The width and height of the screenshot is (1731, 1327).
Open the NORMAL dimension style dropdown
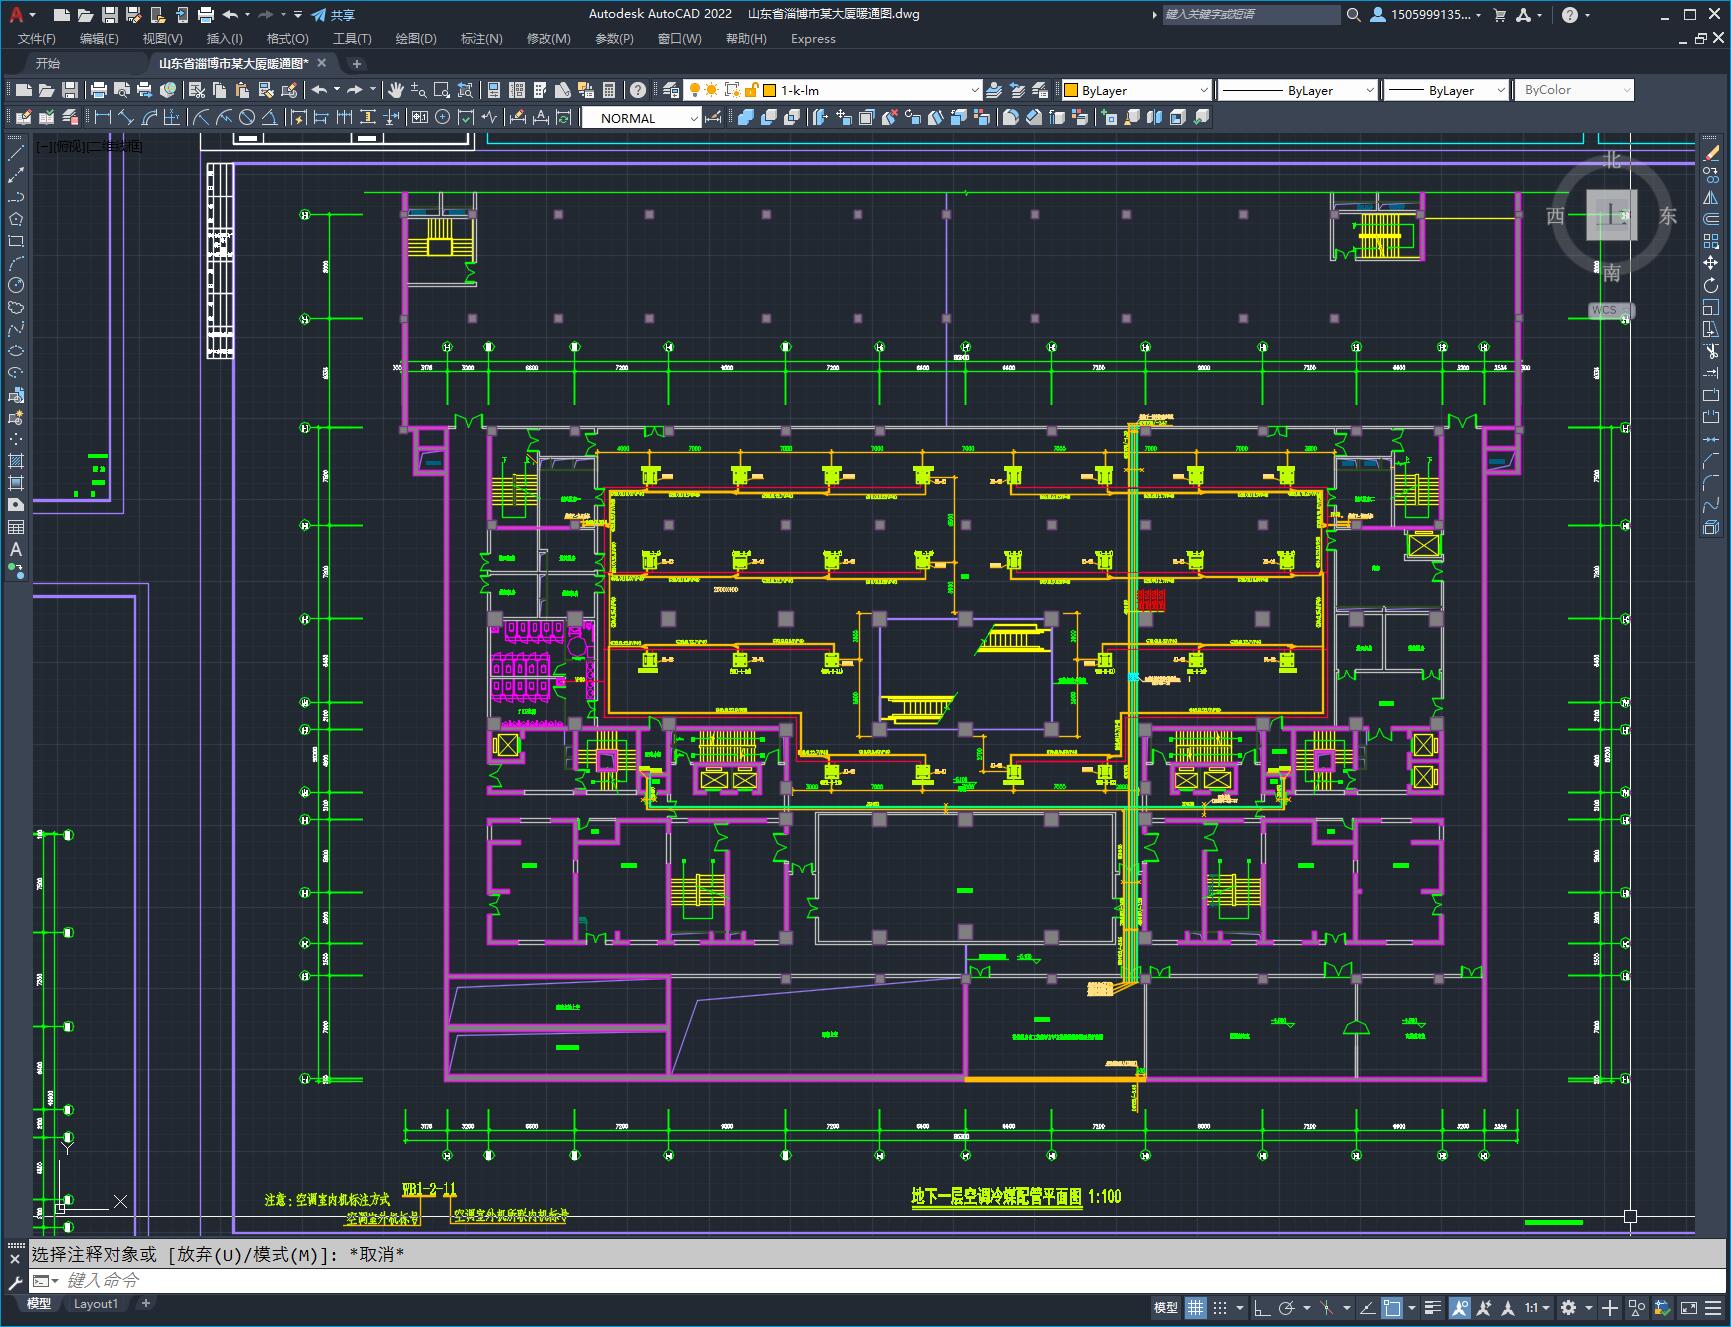pyautogui.click(x=642, y=118)
